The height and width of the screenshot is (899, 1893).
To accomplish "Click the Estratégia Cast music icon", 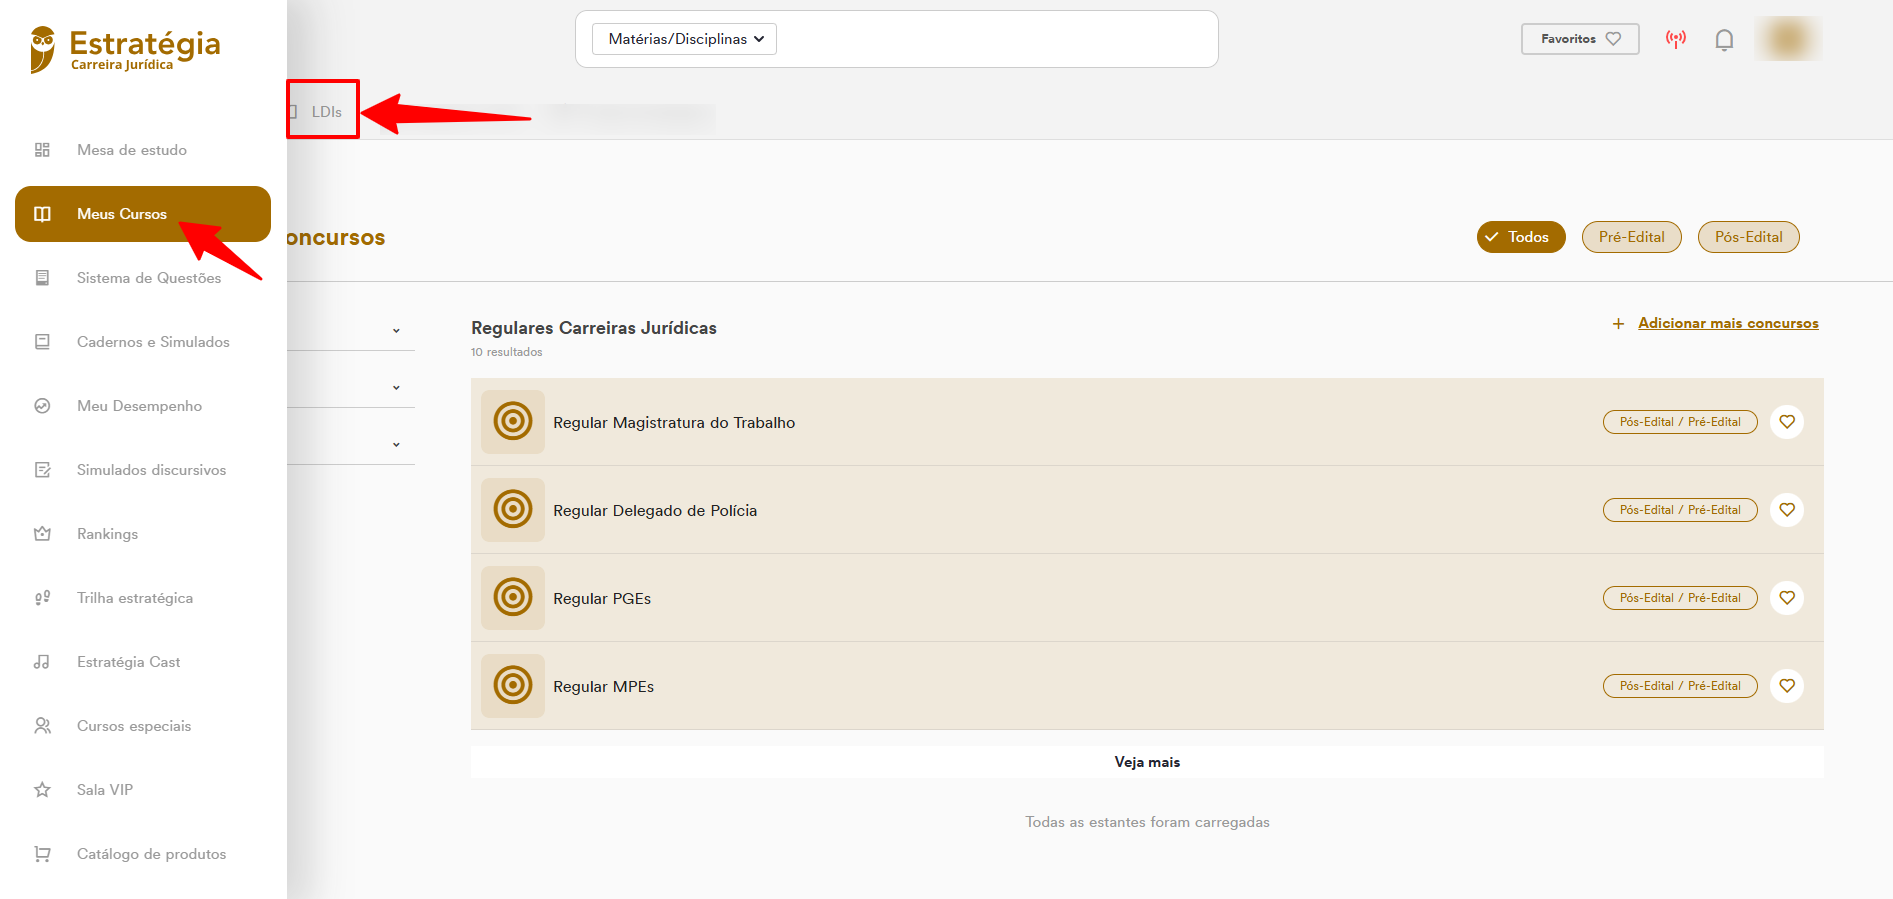I will point(42,662).
